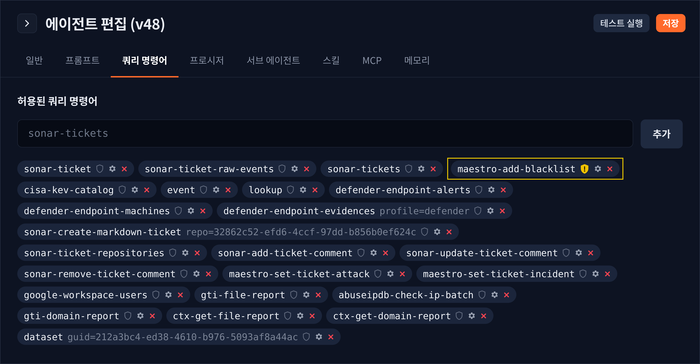Click the 테스트 실행 button
700x364 pixels.
pos(621,23)
